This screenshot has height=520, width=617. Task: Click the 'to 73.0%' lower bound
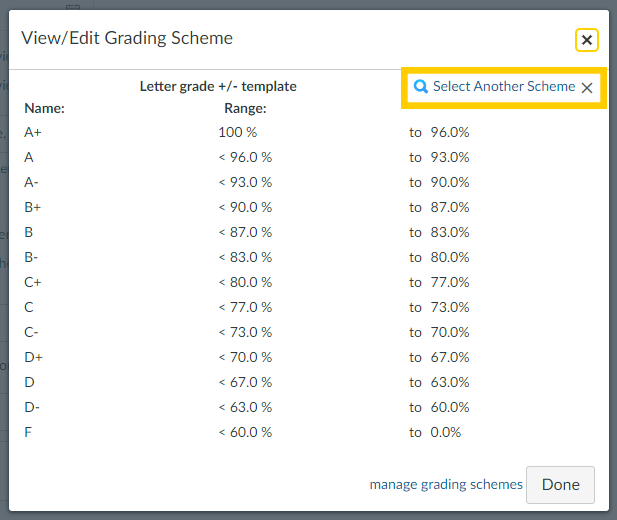439,307
